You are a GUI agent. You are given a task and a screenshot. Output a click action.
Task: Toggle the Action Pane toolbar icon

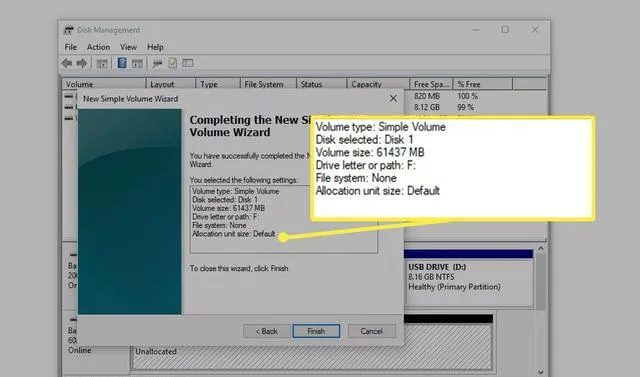(x=137, y=63)
